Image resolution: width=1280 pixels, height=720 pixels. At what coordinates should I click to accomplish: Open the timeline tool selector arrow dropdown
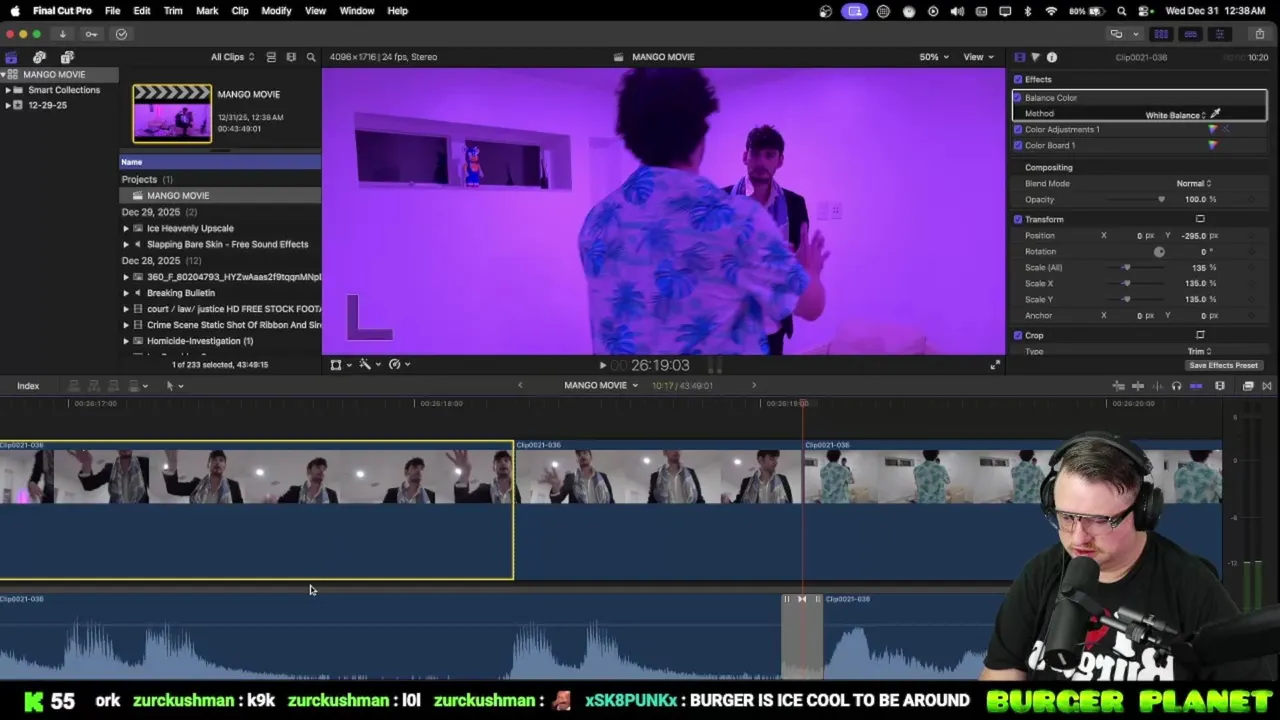173,386
